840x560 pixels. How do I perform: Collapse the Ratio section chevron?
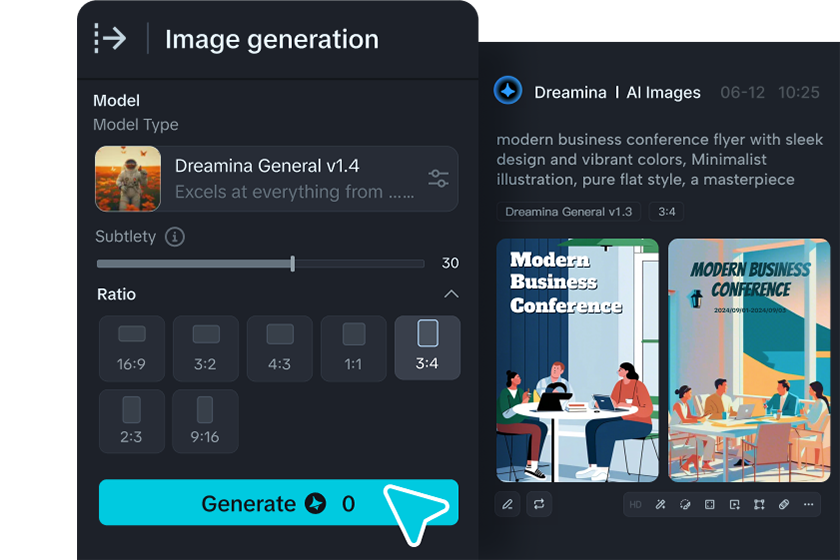pyautogui.click(x=451, y=294)
